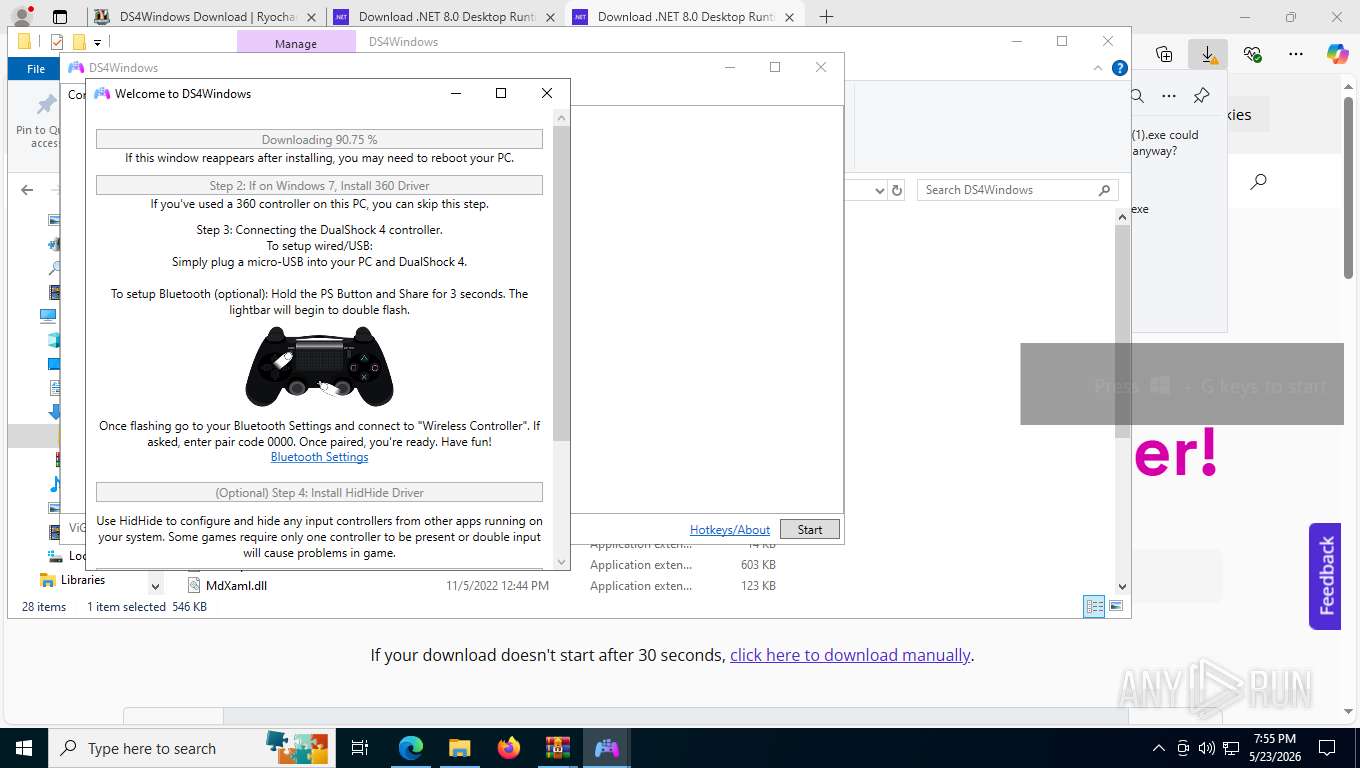Click the Welcome dialog vertical scrollbar thumb
1360x768 pixels.
(561, 283)
